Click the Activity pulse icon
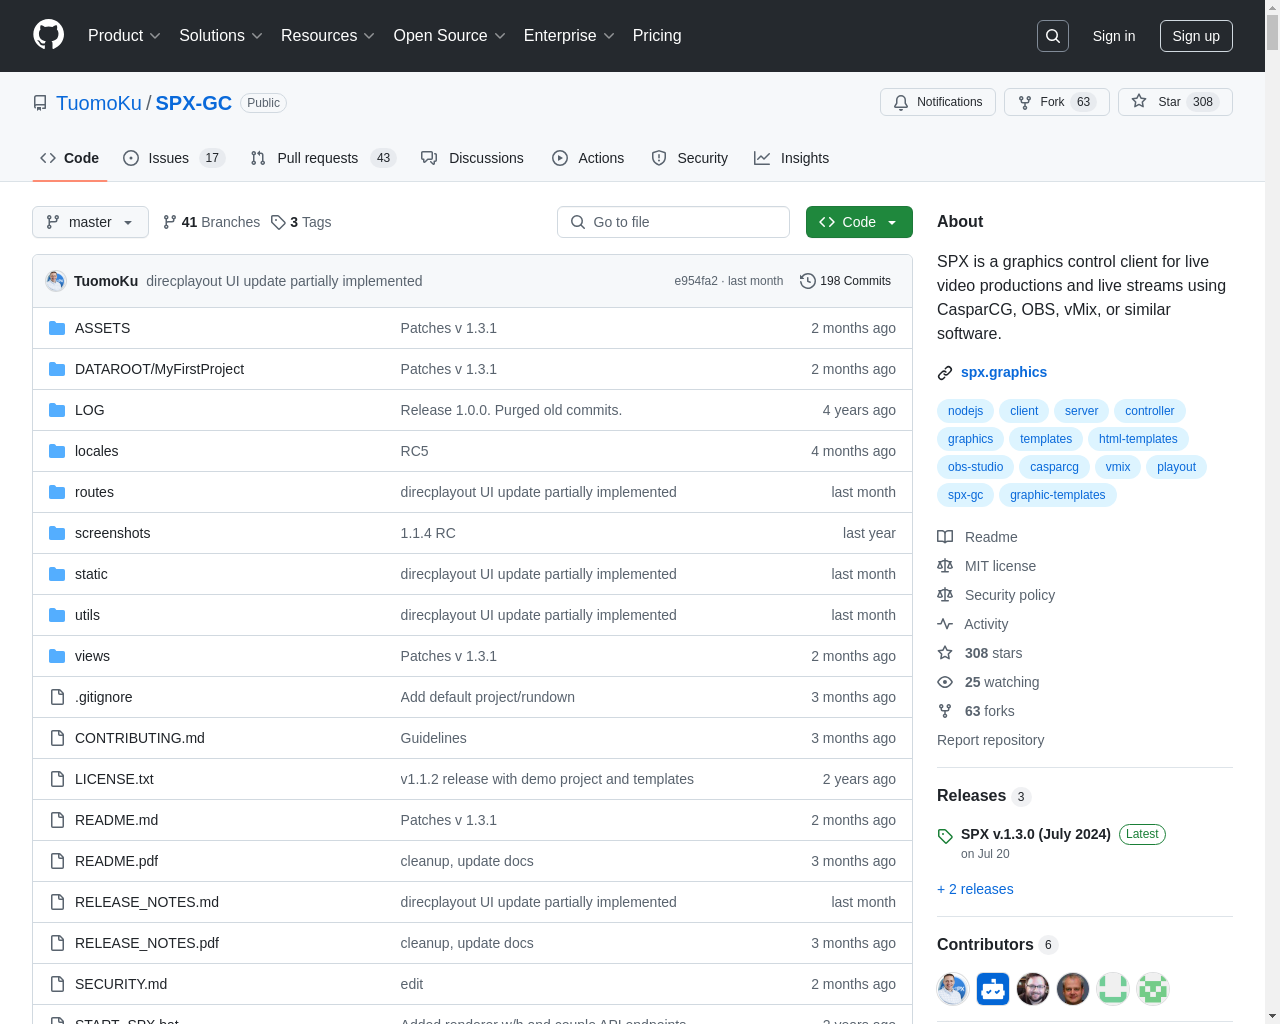The image size is (1280, 1024). tap(945, 624)
